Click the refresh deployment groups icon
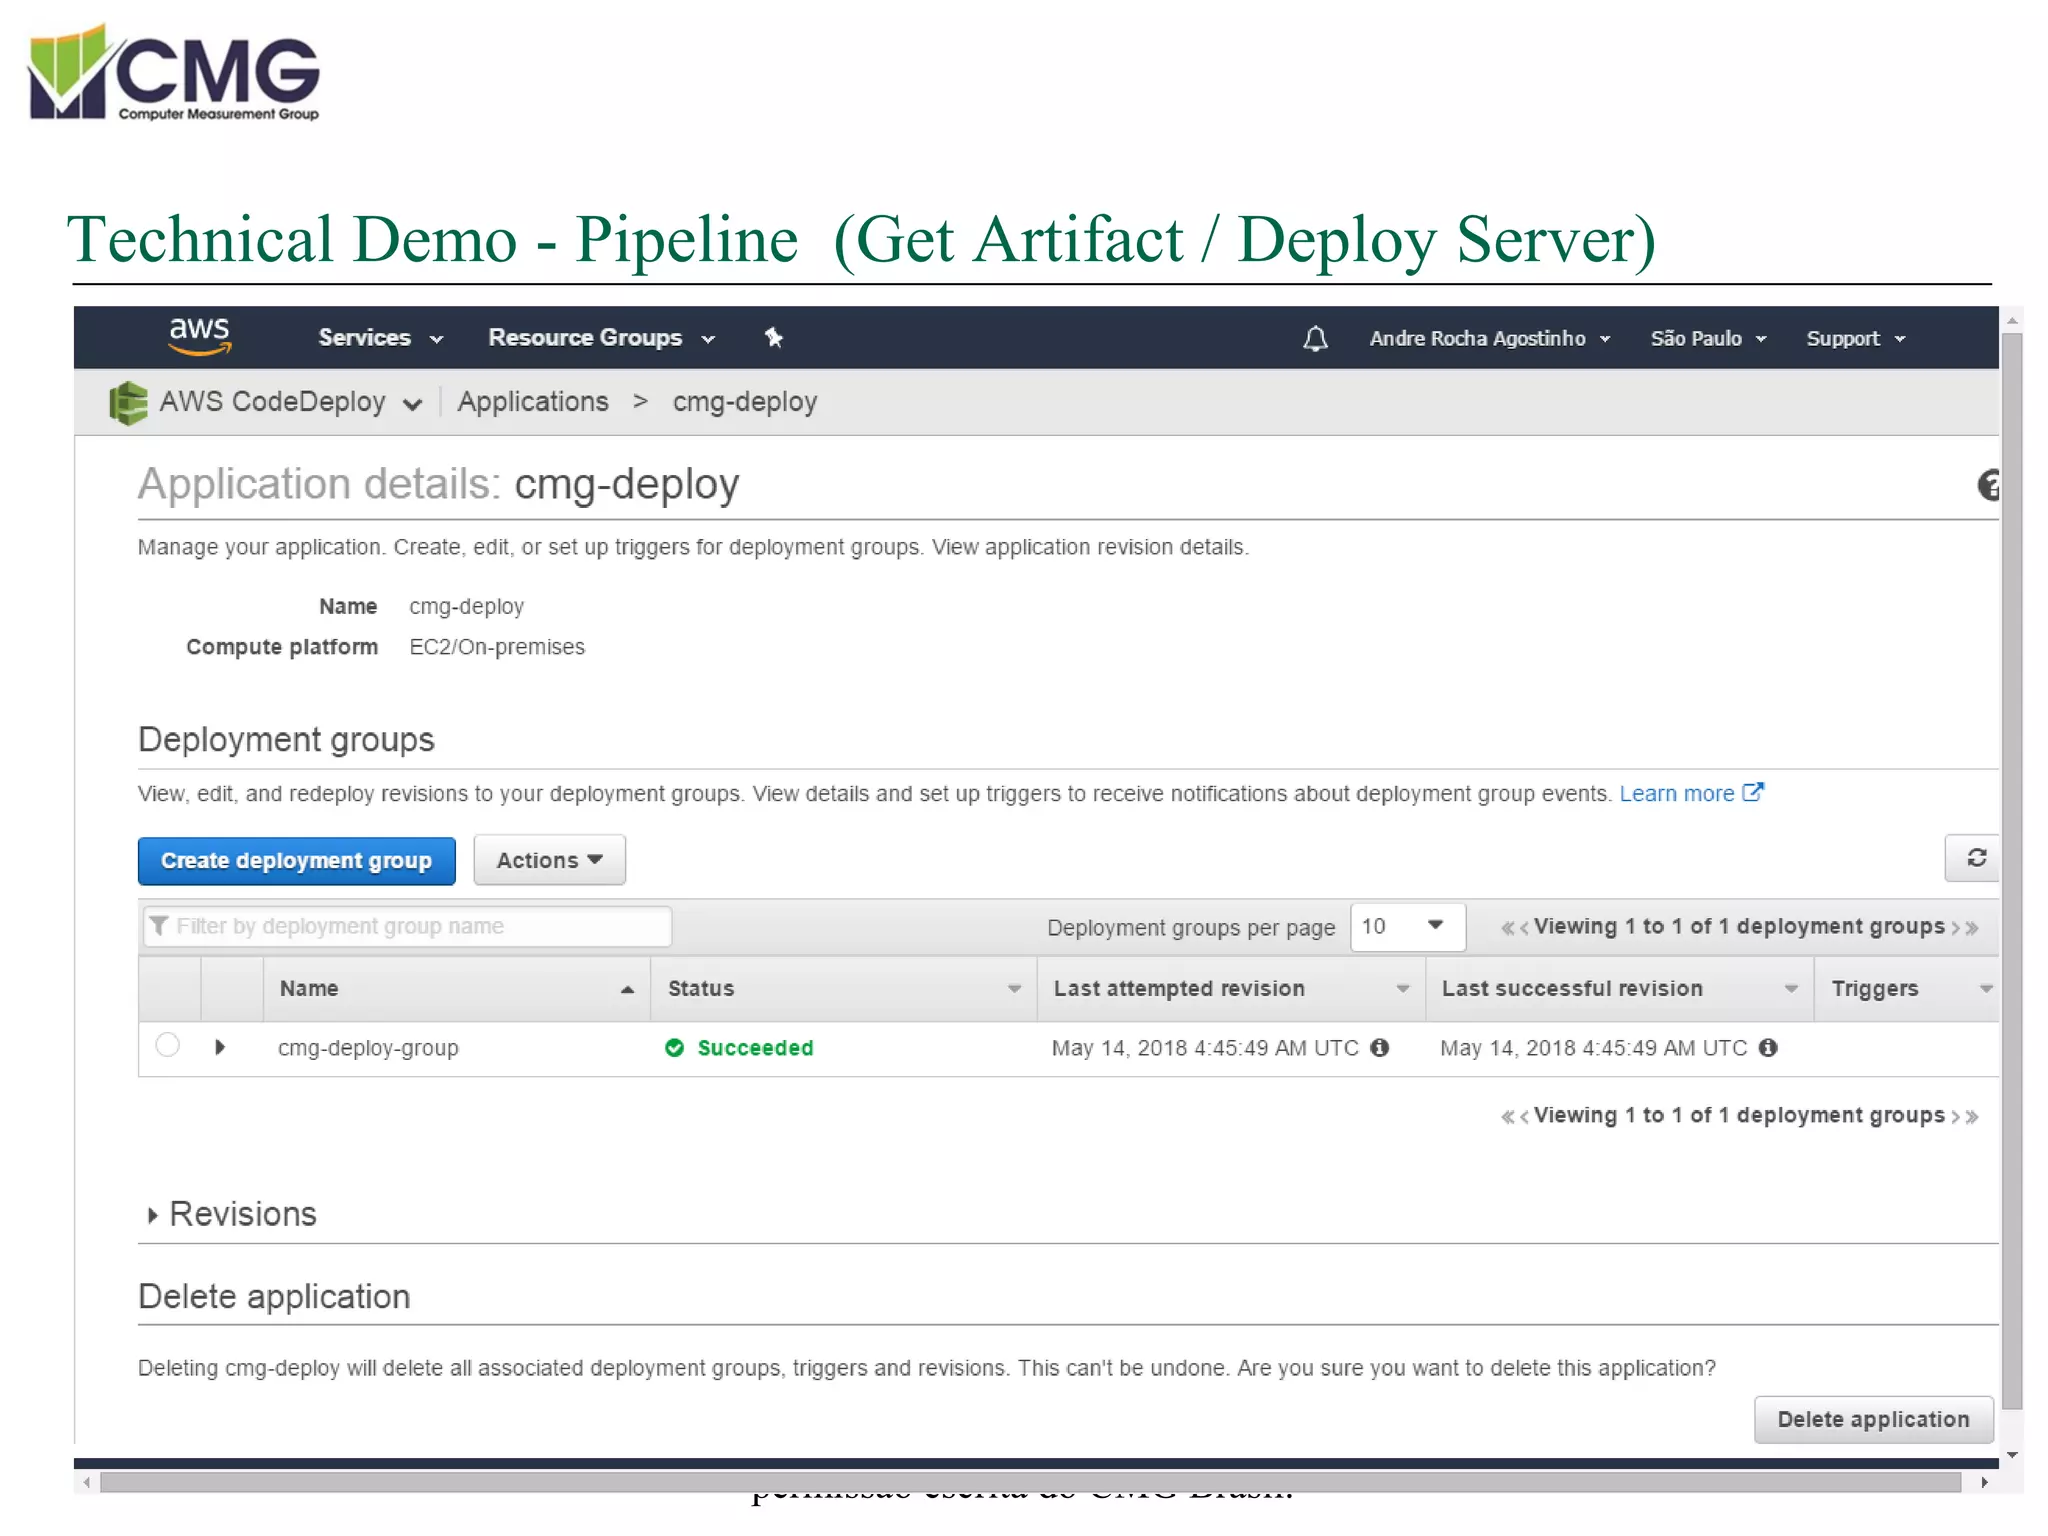Screen dimensions: 2048x1536 click(x=1976, y=858)
